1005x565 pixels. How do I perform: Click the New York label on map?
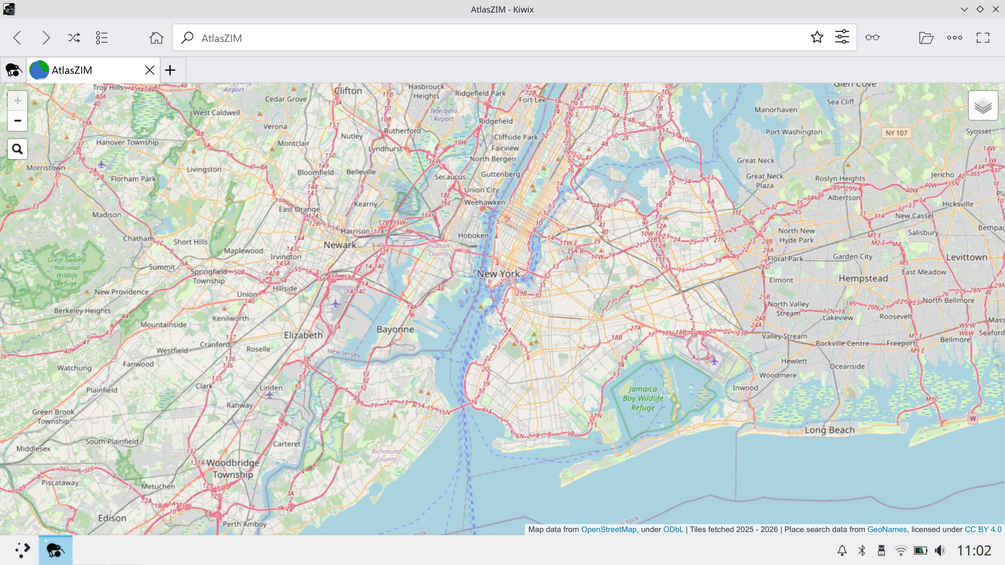click(498, 274)
